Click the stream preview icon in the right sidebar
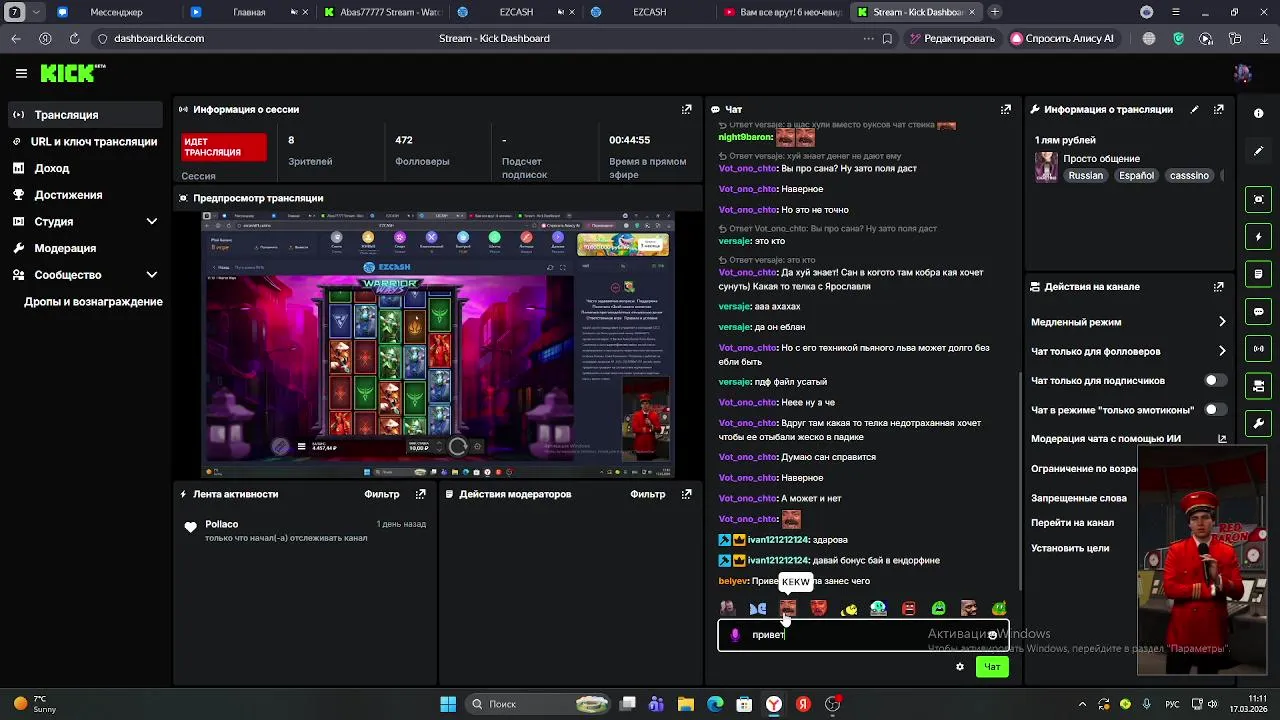This screenshot has height=720, width=1280. click(x=1259, y=199)
